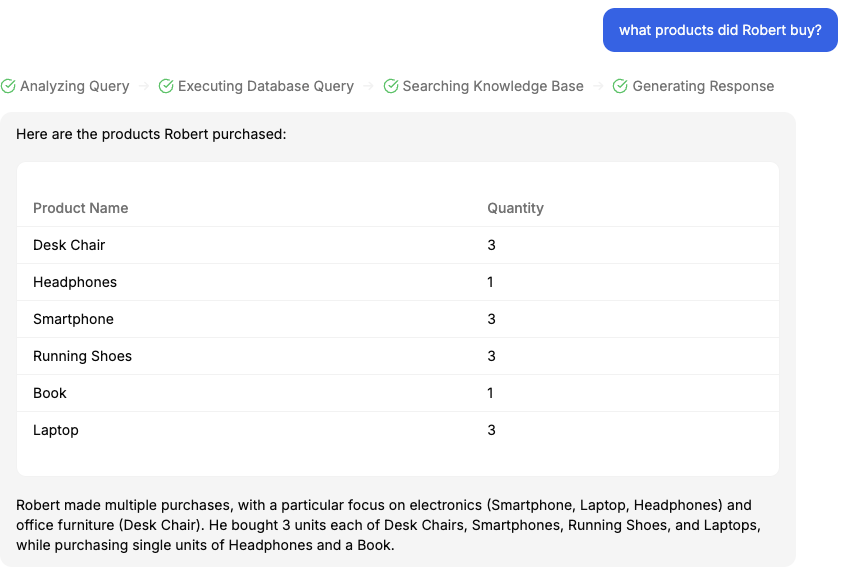Click the summary paragraph about Robert's purchases
This screenshot has height=569, width=844.
(390, 525)
